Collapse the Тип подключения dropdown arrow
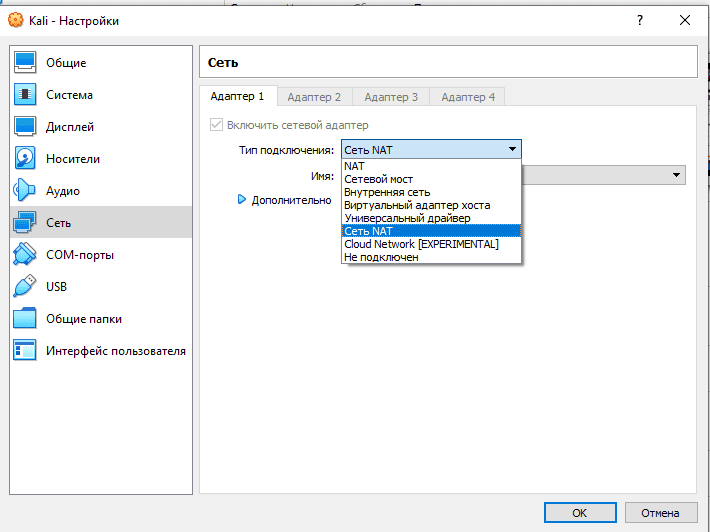 click(512, 149)
